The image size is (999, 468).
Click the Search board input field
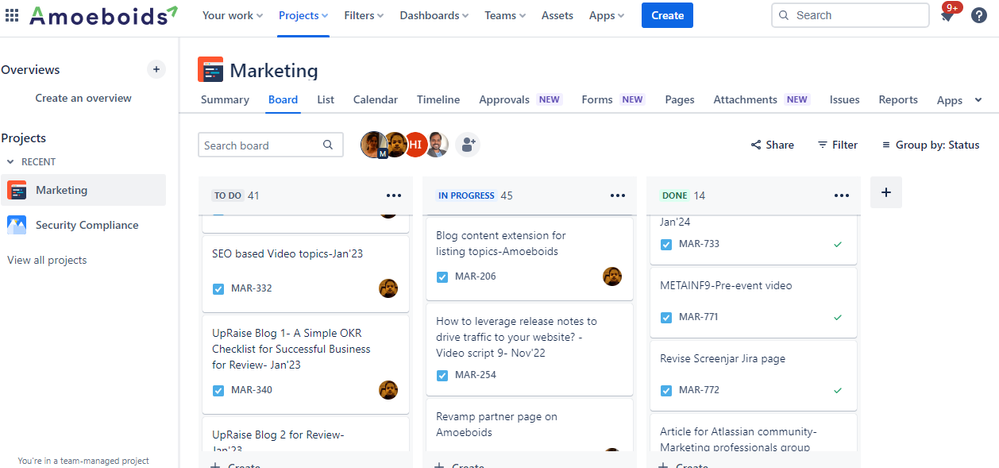coord(271,145)
